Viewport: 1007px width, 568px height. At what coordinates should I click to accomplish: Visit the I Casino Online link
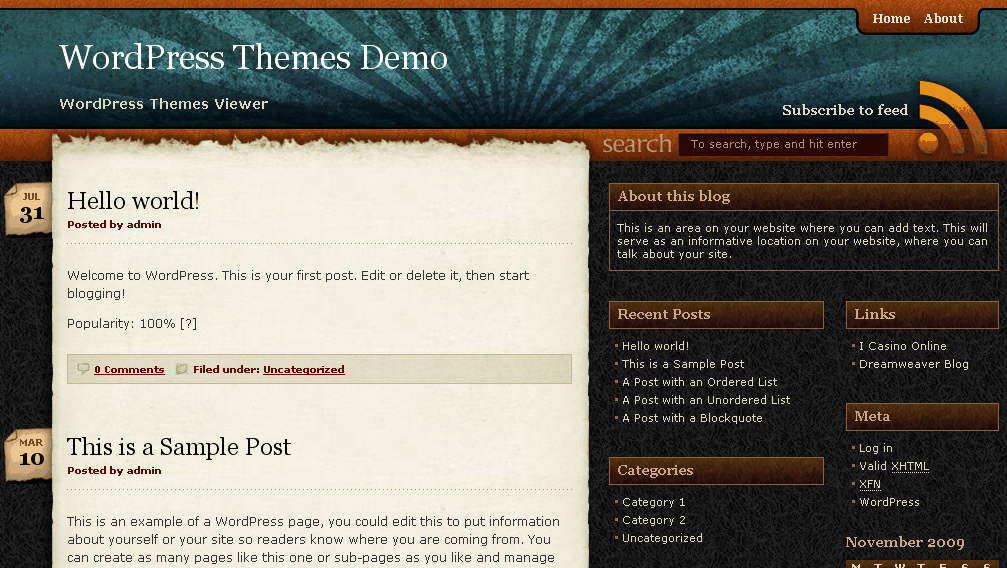click(x=902, y=346)
